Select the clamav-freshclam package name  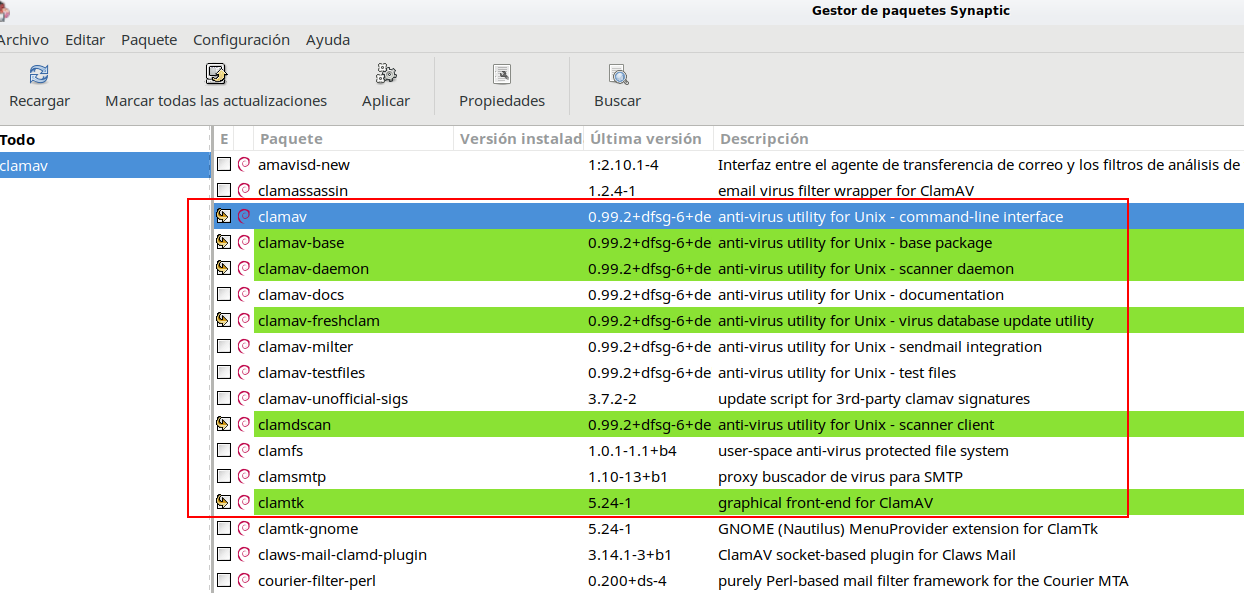pyautogui.click(x=319, y=321)
